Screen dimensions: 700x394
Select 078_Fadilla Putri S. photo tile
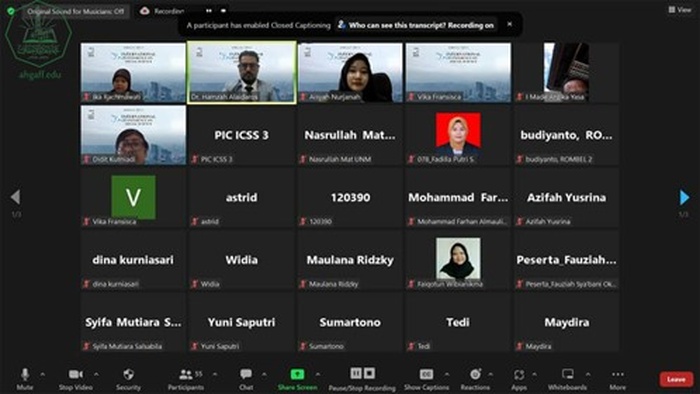pyautogui.click(x=458, y=135)
